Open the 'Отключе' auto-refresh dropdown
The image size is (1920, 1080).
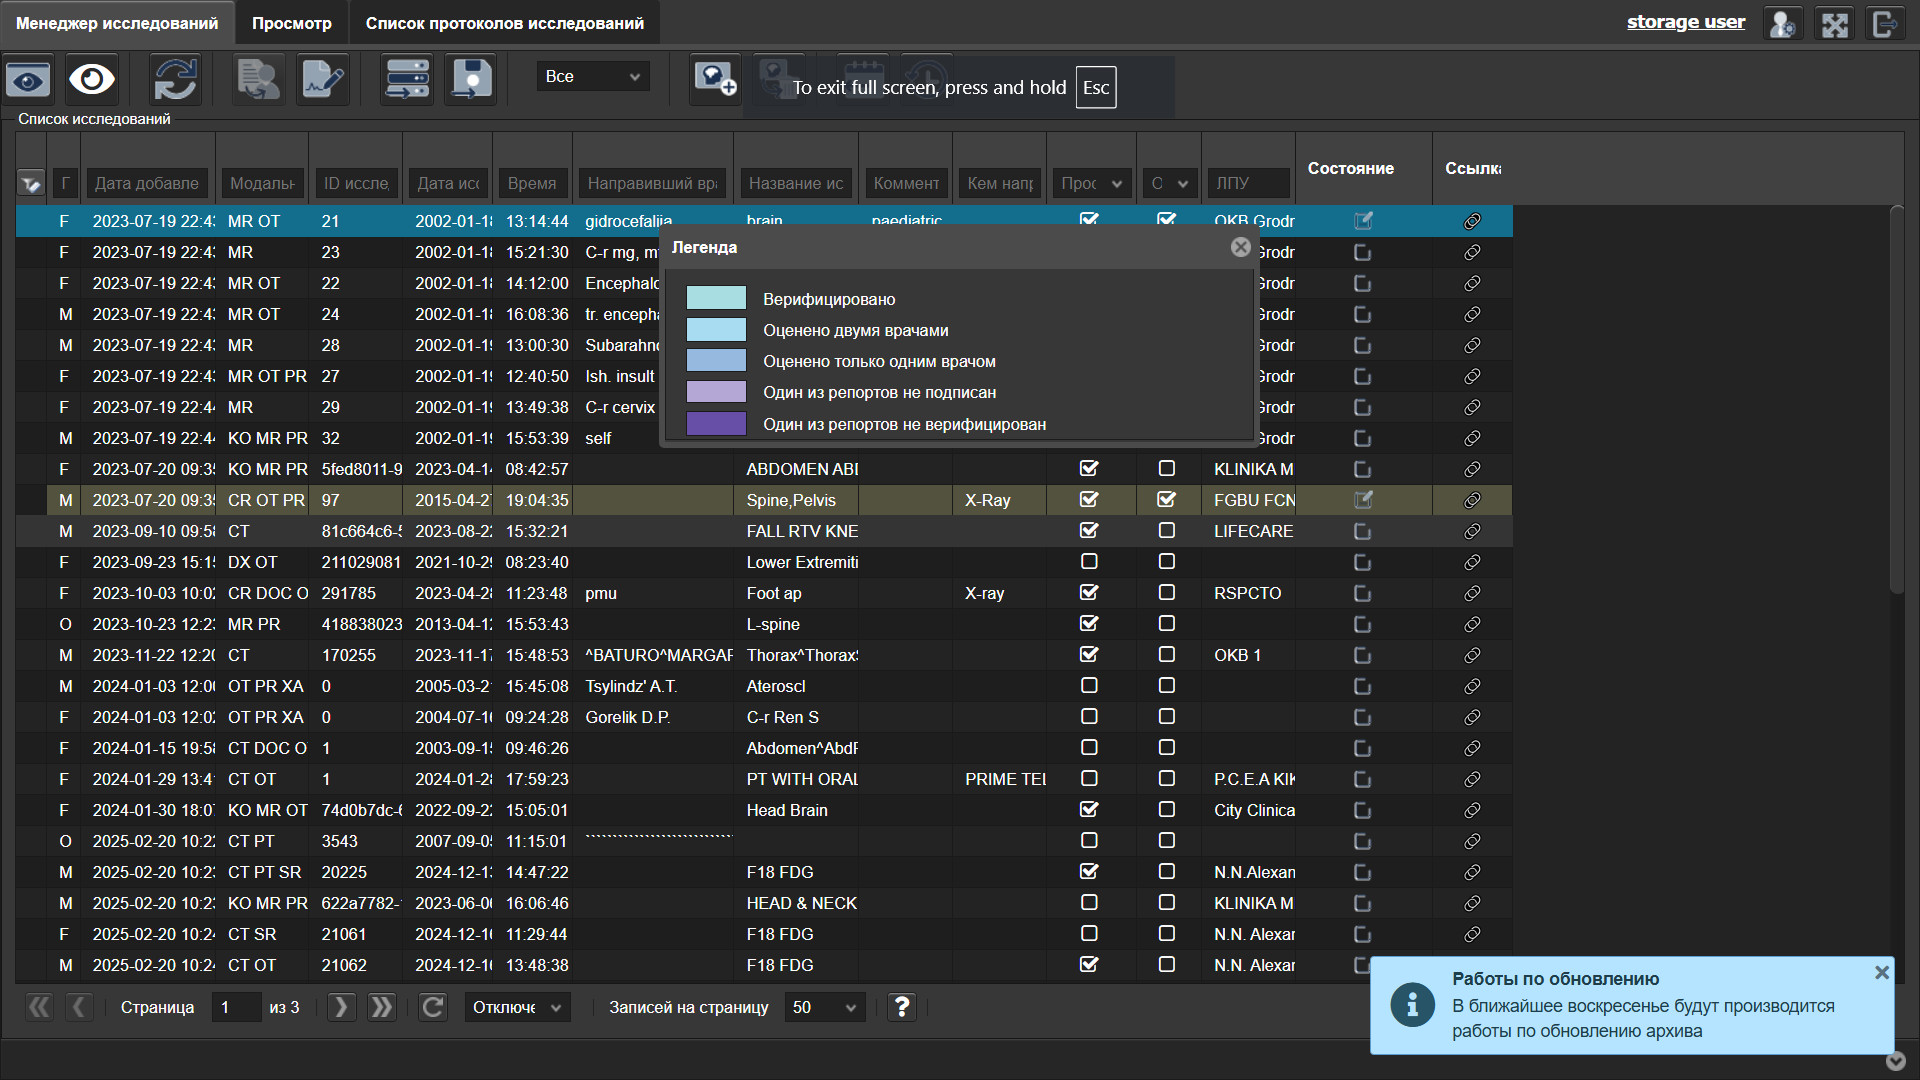coord(517,1007)
